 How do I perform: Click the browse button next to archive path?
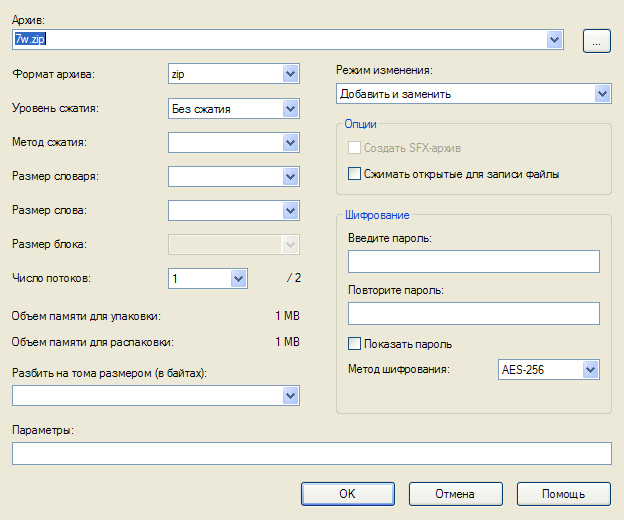(x=596, y=40)
